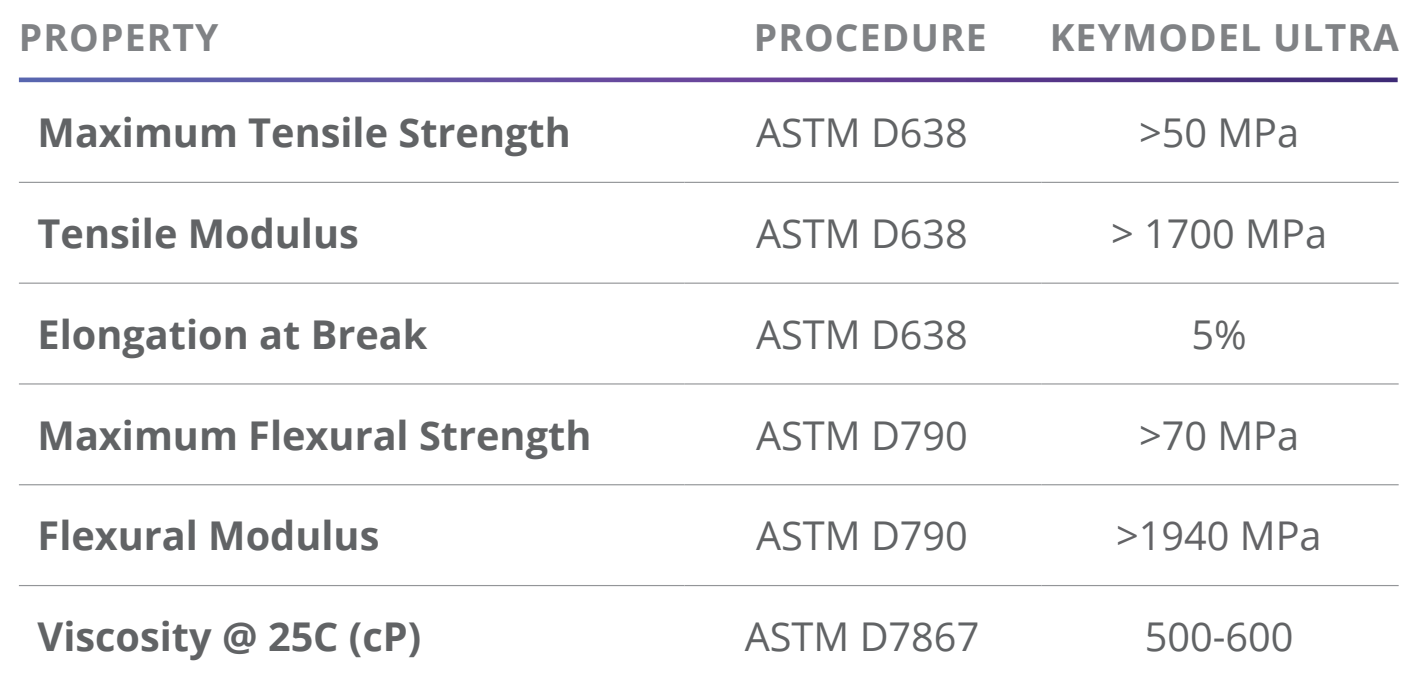Click ASTM D638 in Maximum Tensile Strength row
The image size is (1422, 694).
(x=861, y=133)
